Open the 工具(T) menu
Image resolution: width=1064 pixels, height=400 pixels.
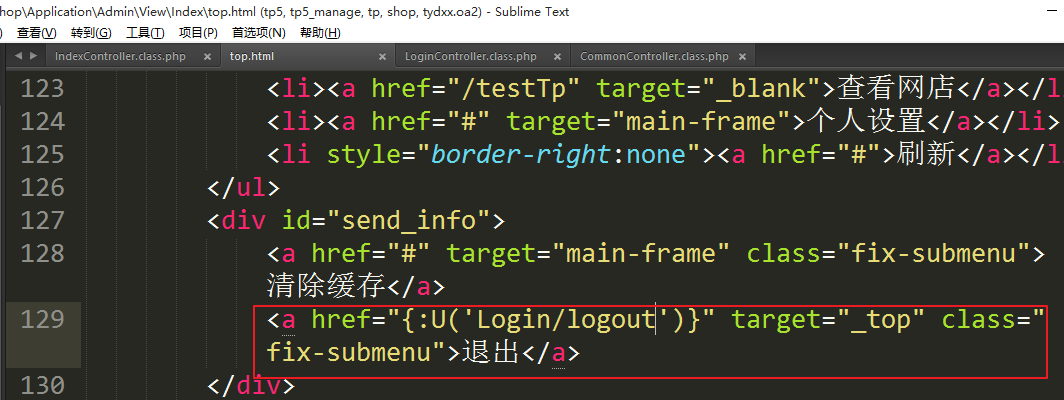click(145, 33)
